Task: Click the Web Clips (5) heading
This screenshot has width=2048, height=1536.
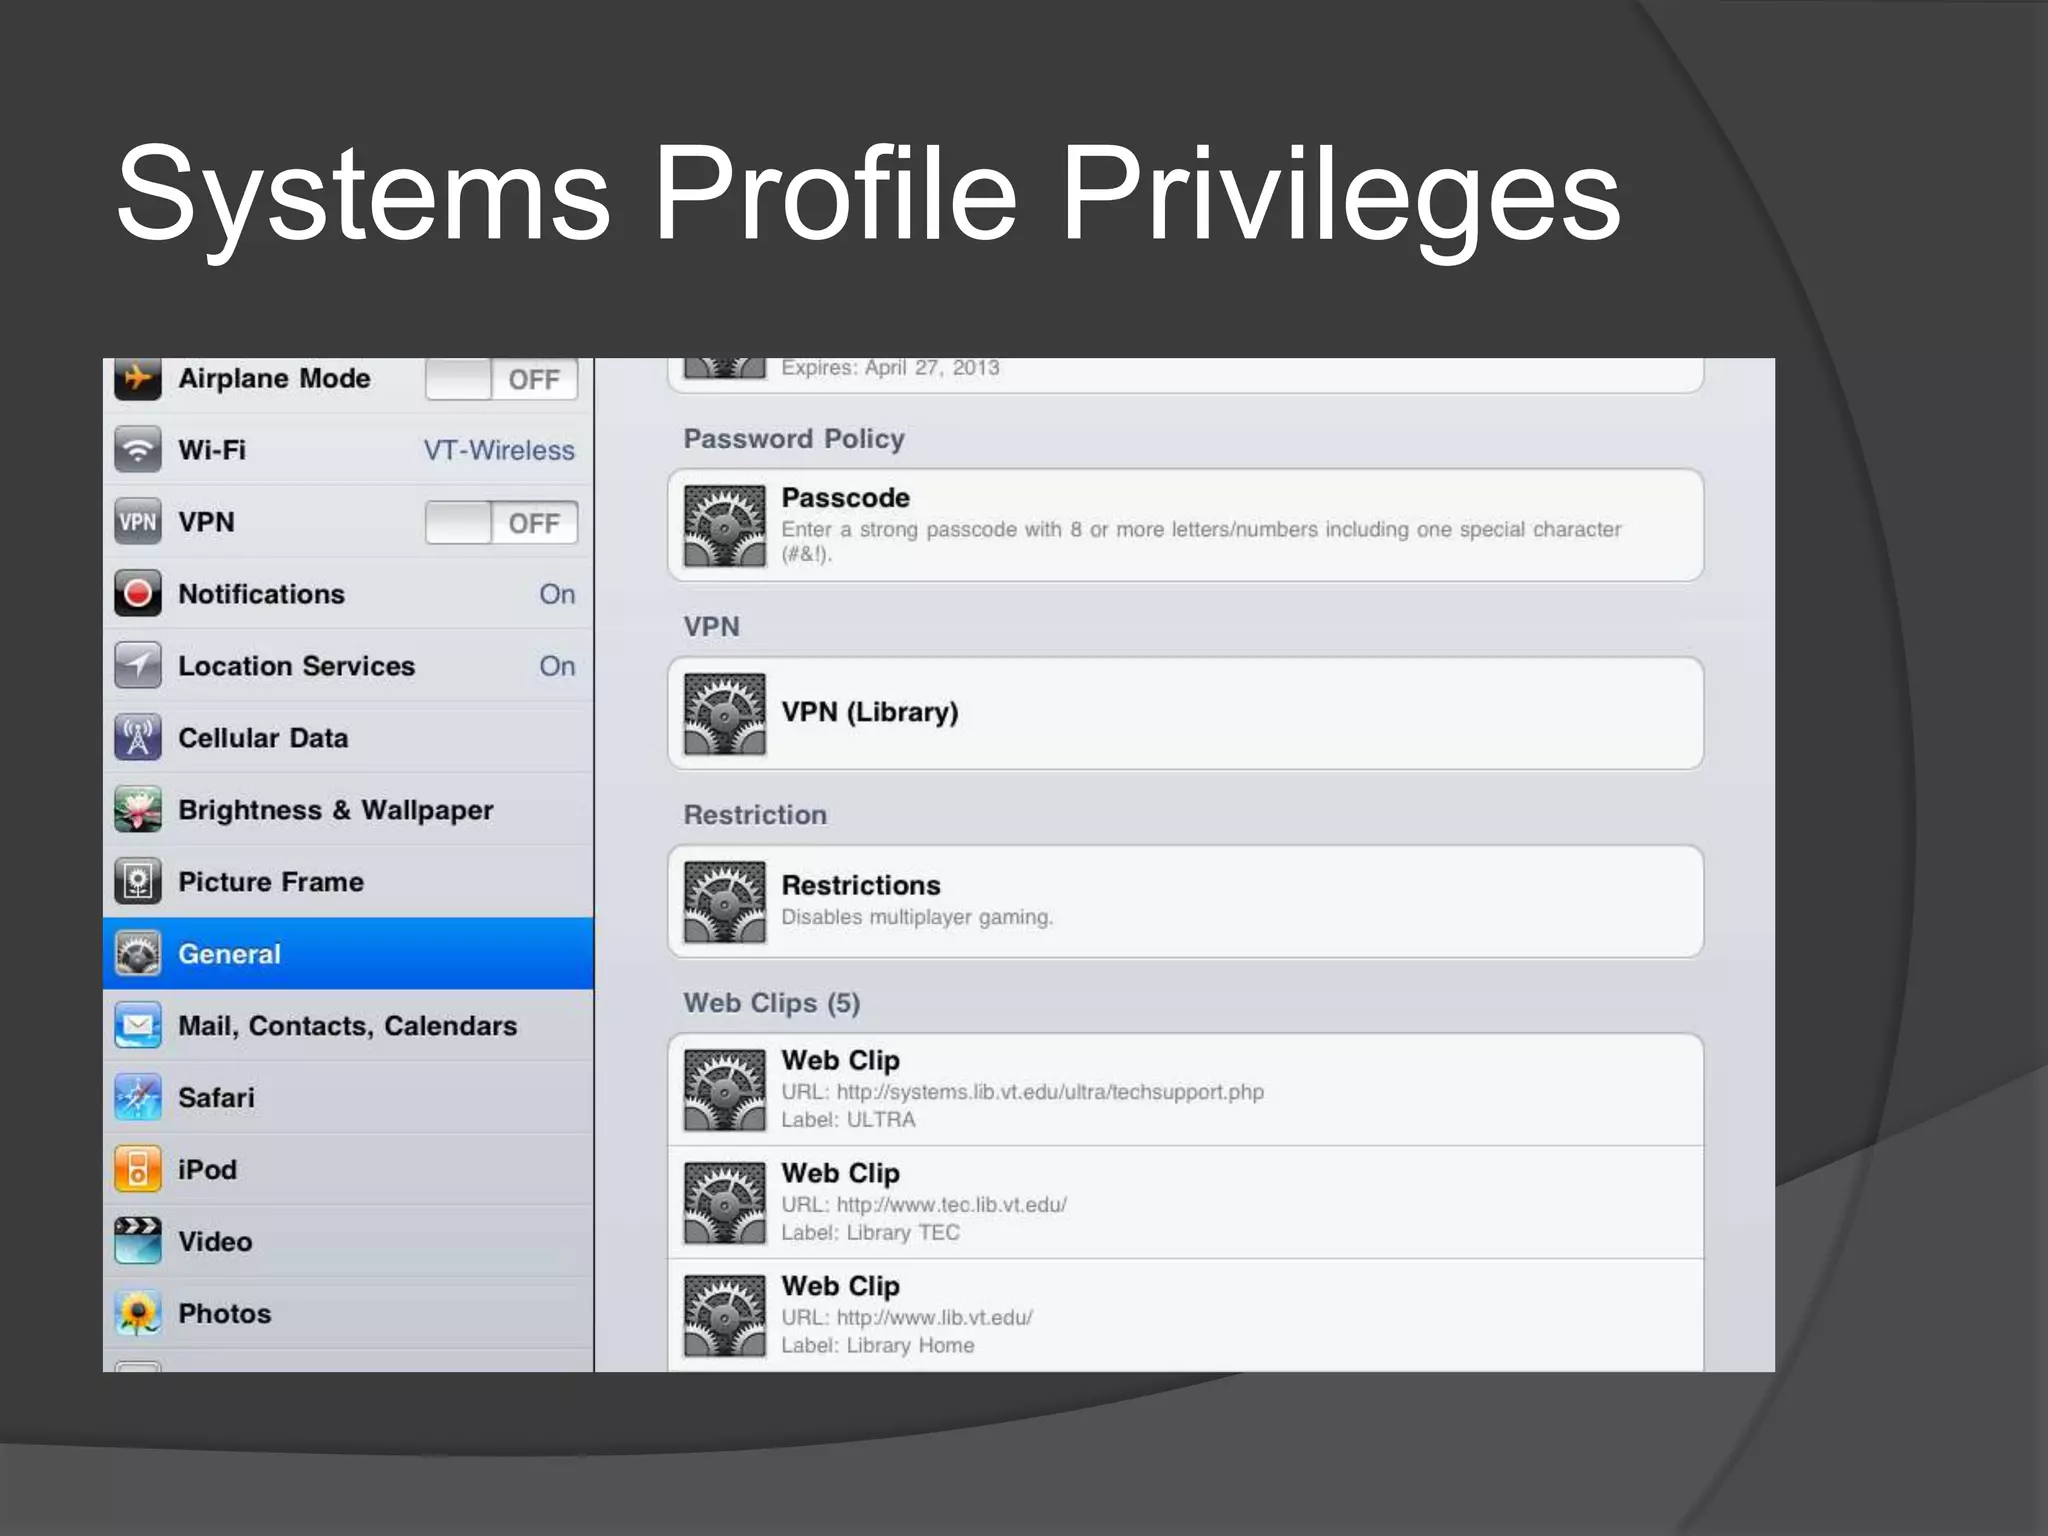Action: click(x=772, y=1003)
